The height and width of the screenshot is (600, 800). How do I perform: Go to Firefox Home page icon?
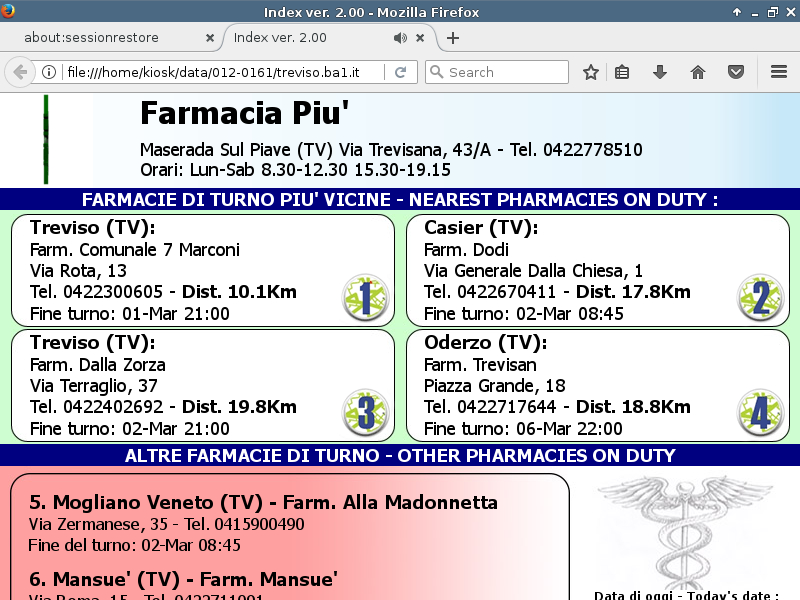698,72
